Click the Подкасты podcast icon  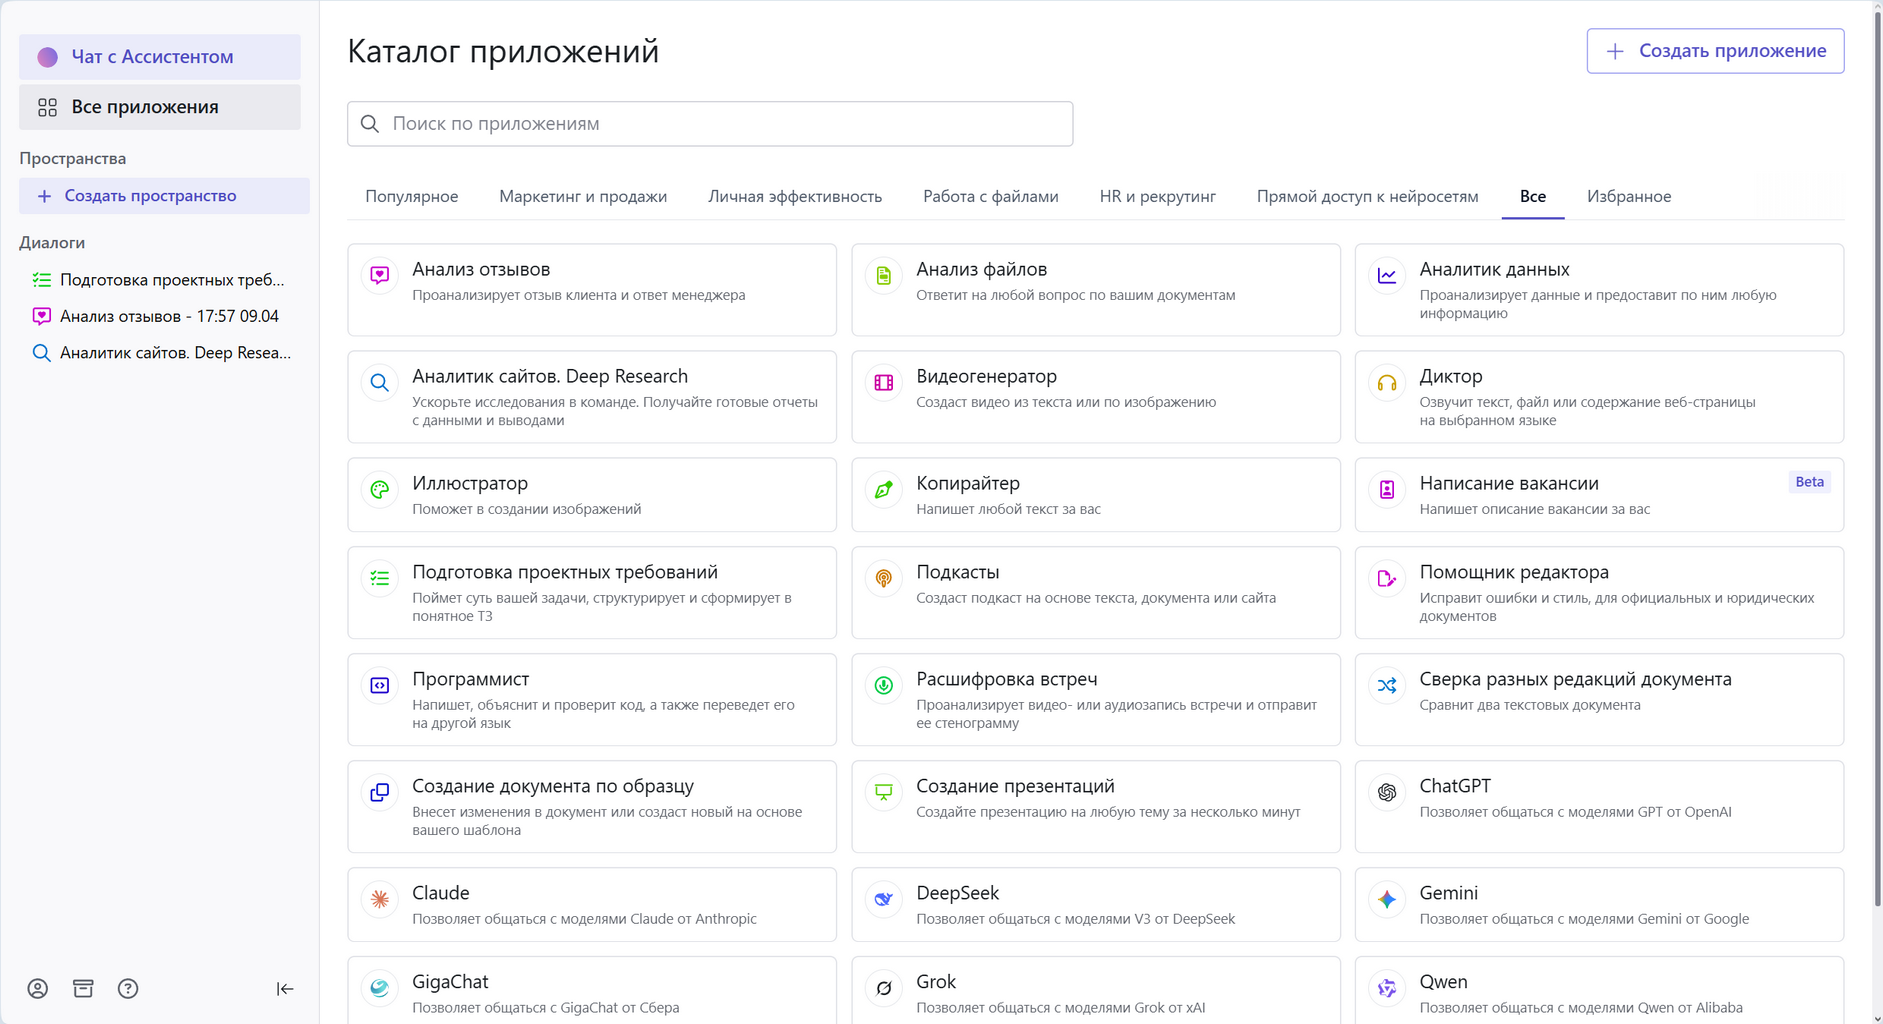coord(884,579)
